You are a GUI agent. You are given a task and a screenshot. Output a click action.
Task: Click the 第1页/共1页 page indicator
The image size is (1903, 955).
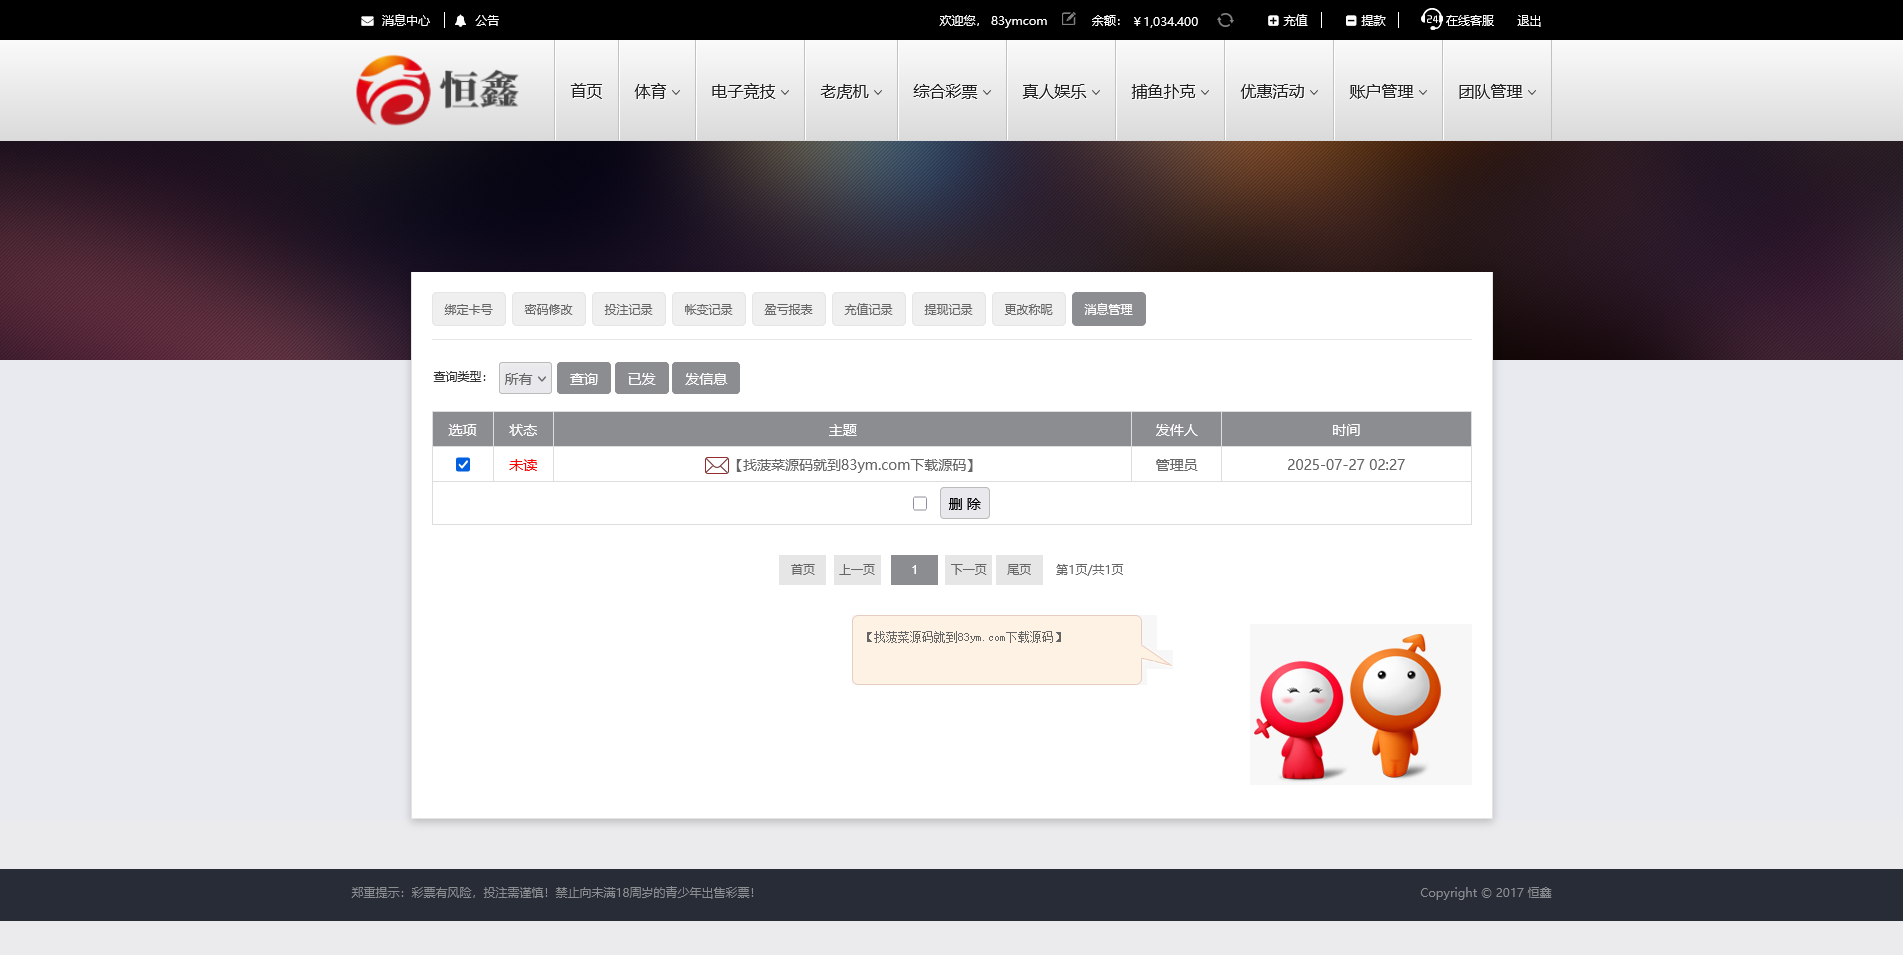pyautogui.click(x=1090, y=570)
